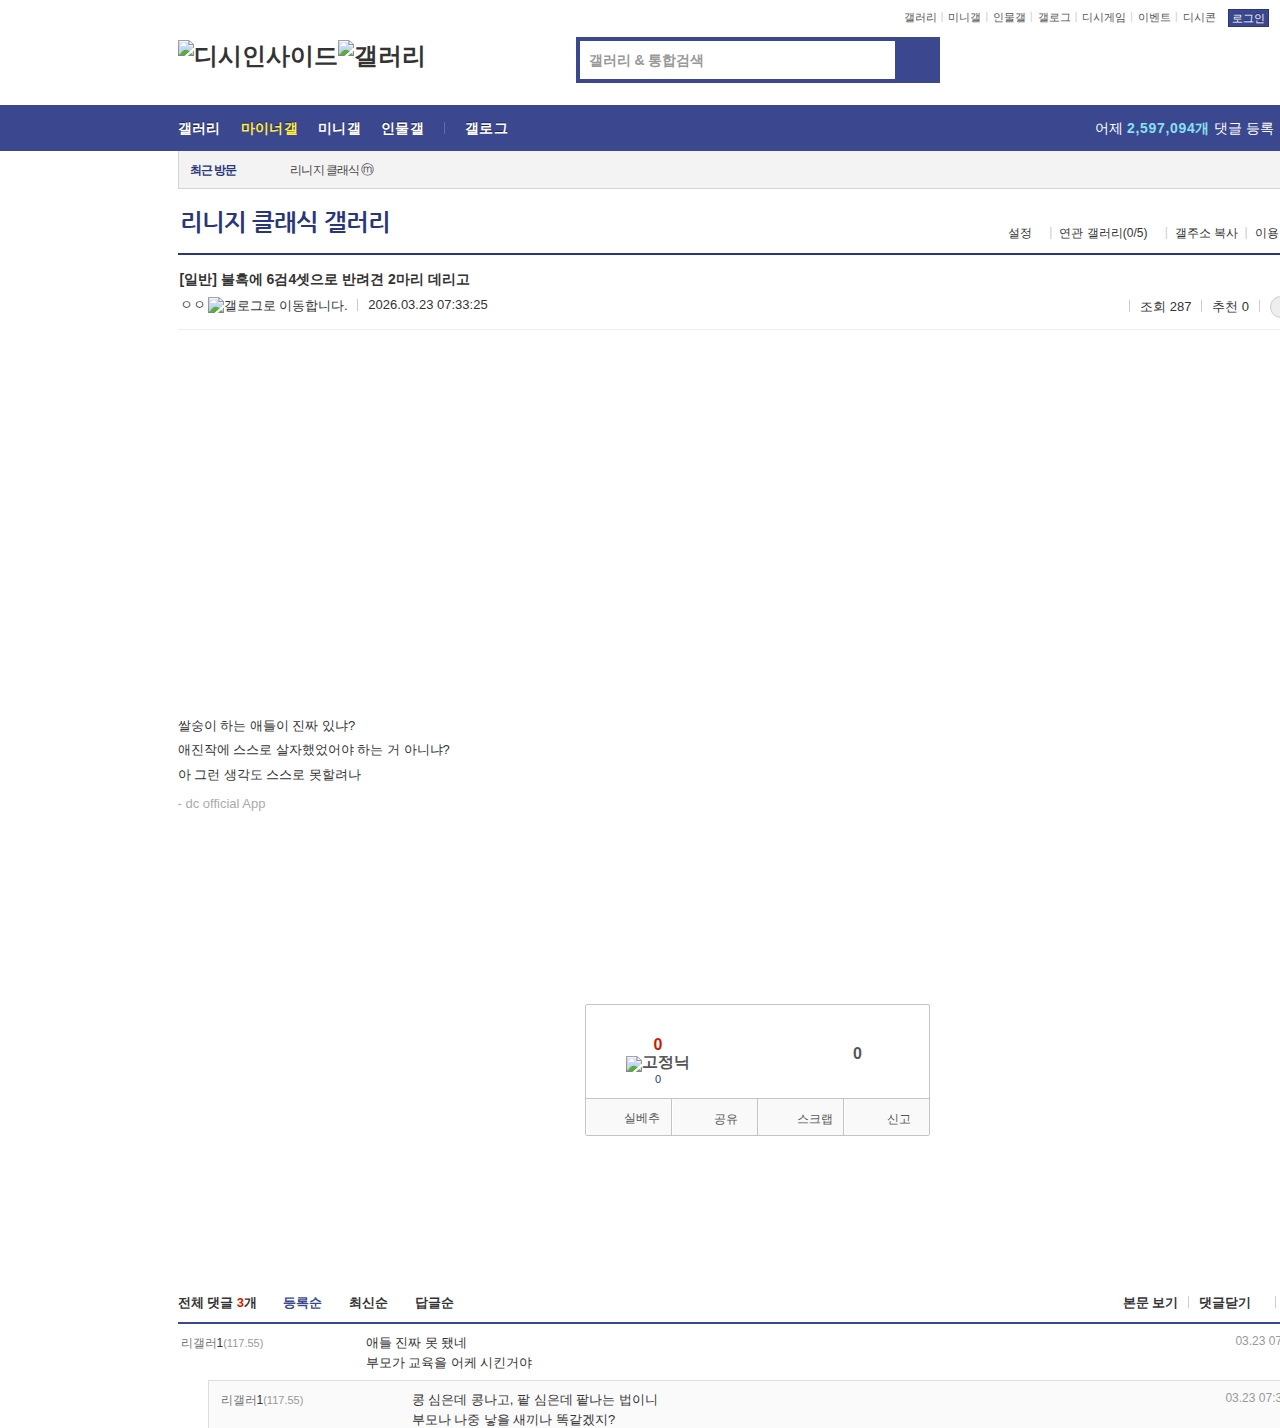Open recently visited 리니지 클래식 gallery

(332, 170)
